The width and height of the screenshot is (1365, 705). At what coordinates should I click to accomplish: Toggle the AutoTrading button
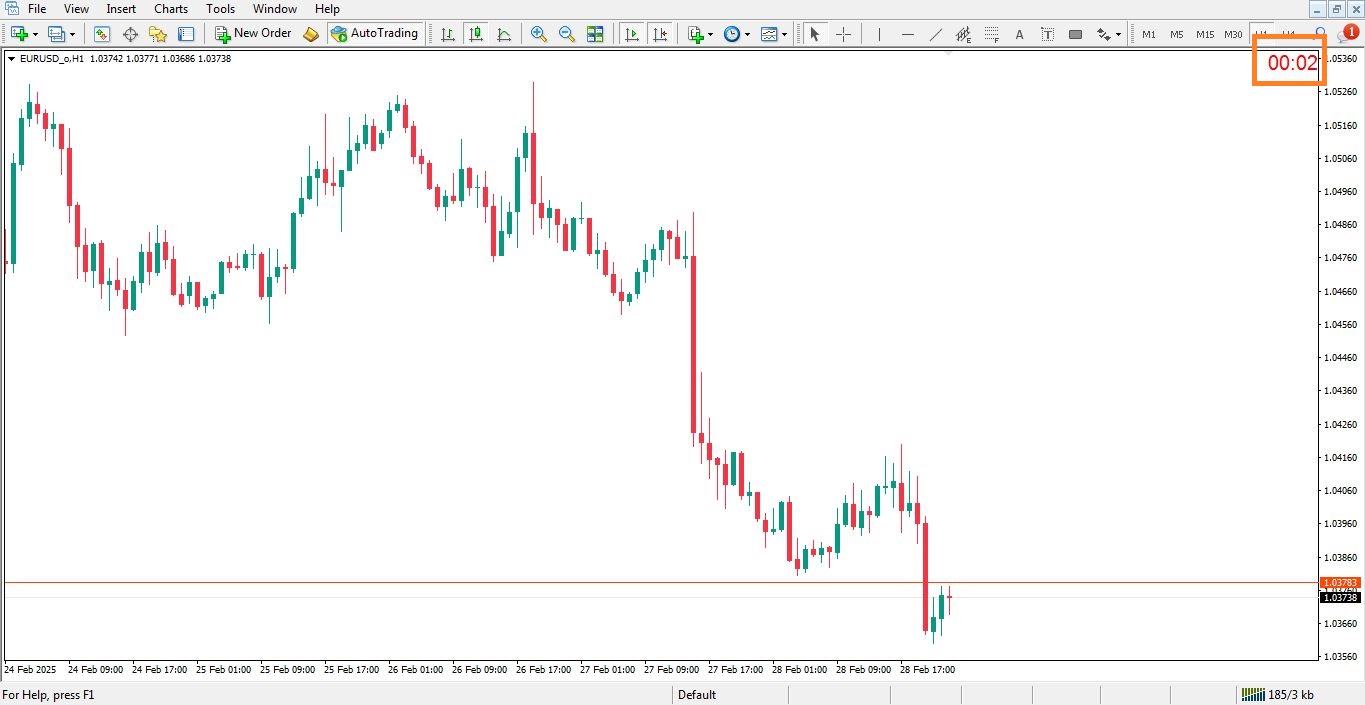point(374,34)
